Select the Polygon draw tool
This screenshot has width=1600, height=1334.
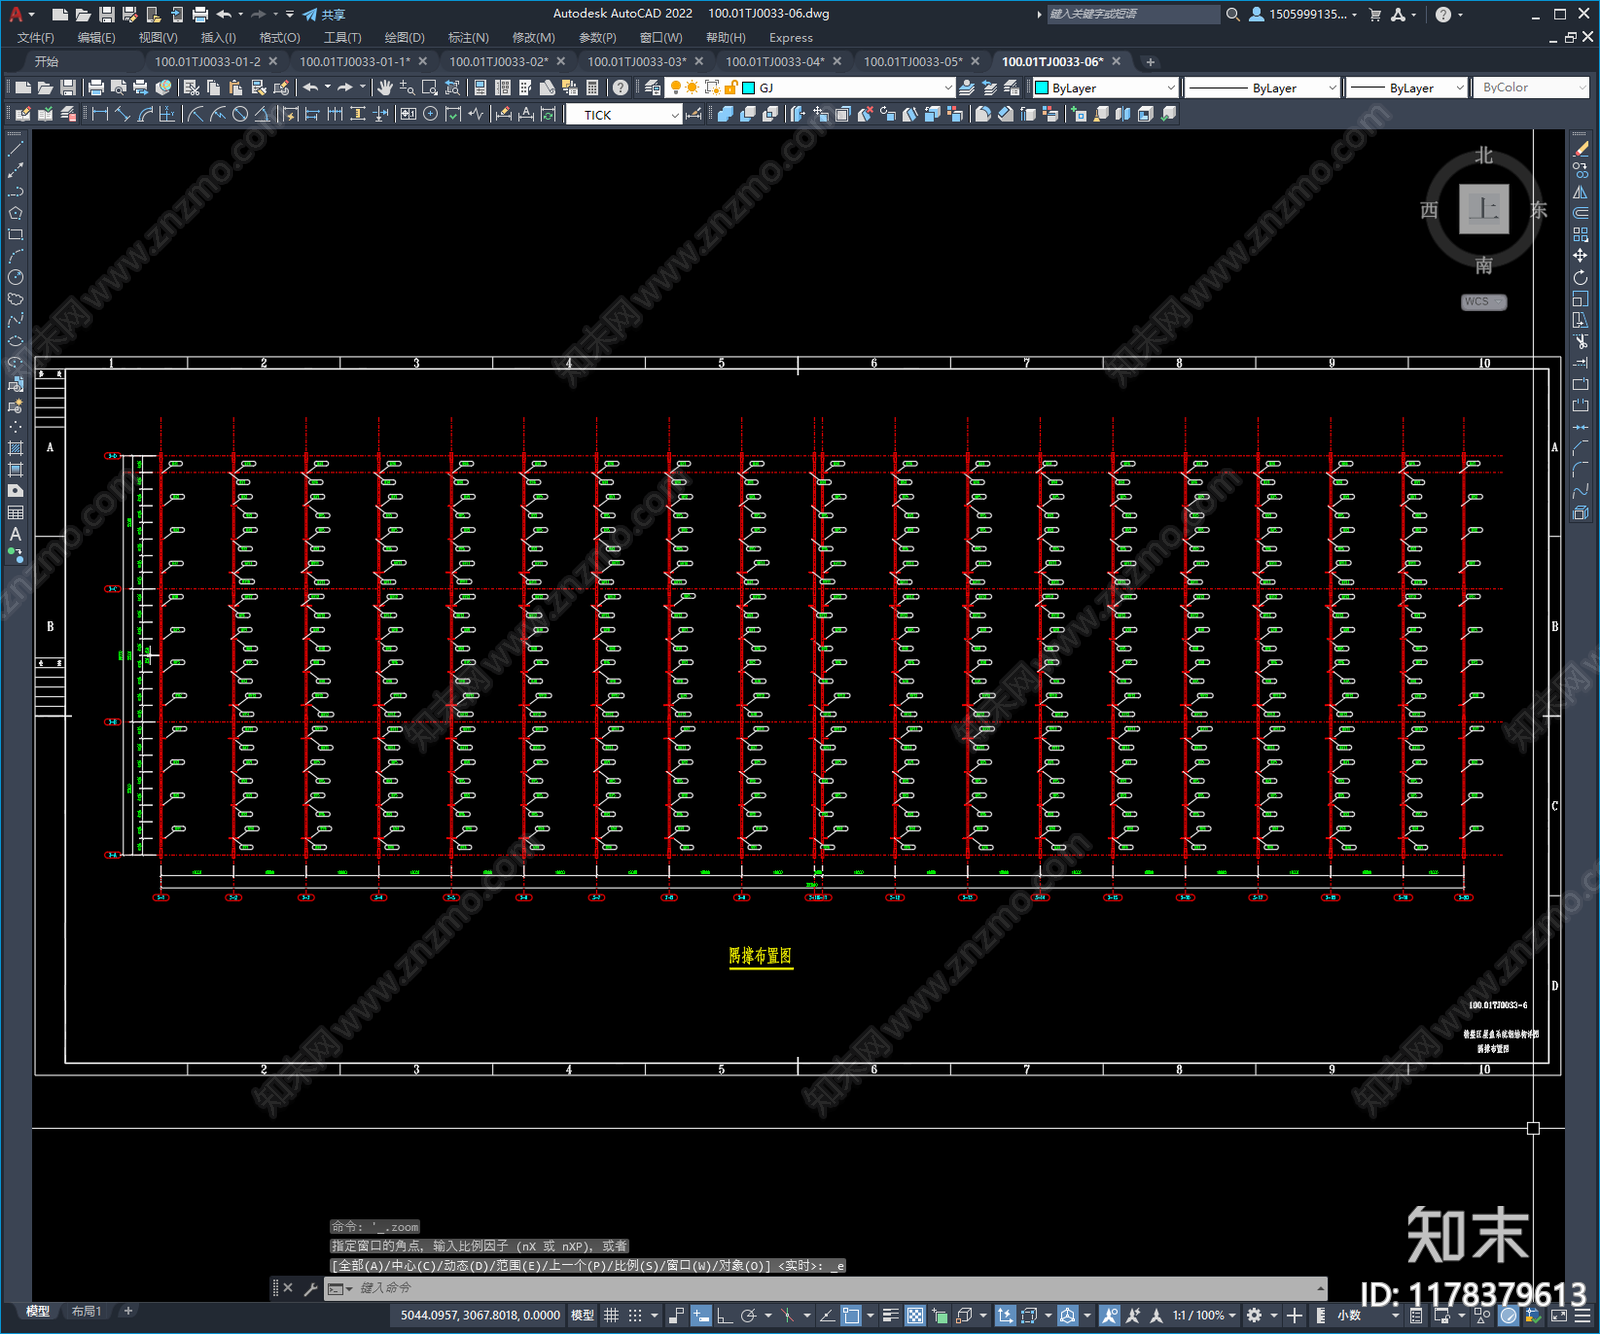[x=15, y=213]
